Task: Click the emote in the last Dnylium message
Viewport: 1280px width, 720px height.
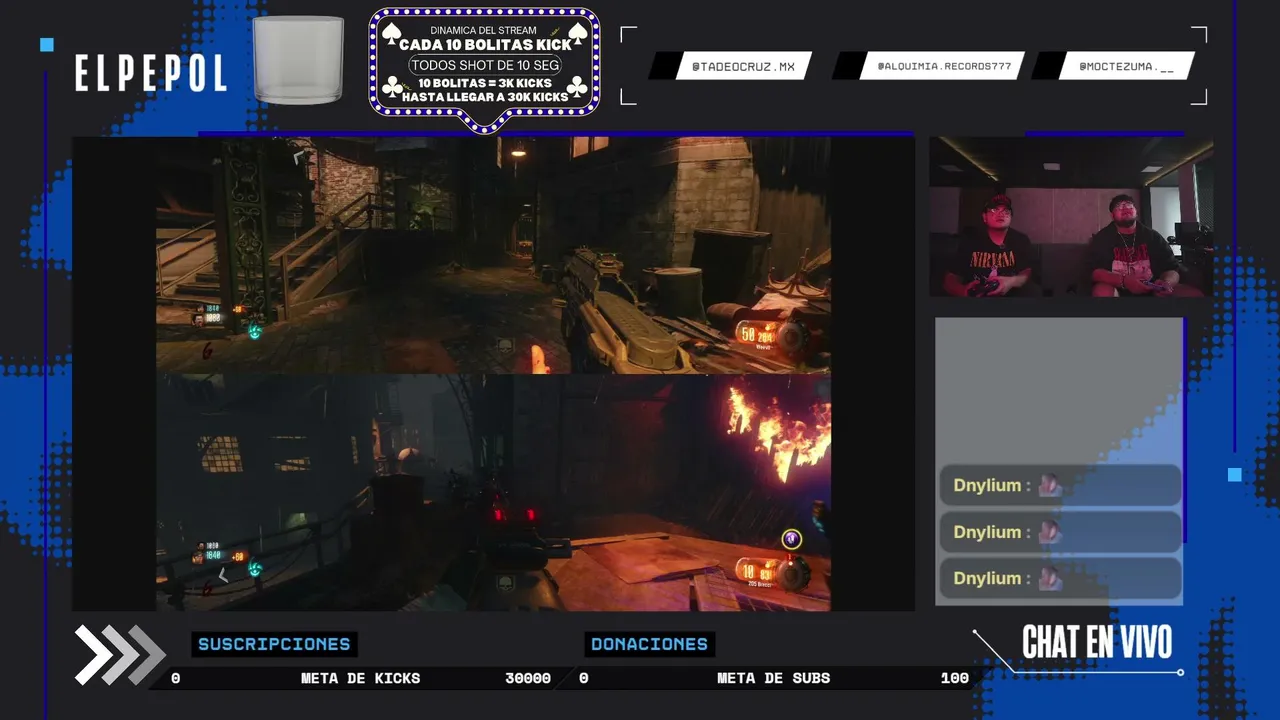Action: pos(1049,578)
